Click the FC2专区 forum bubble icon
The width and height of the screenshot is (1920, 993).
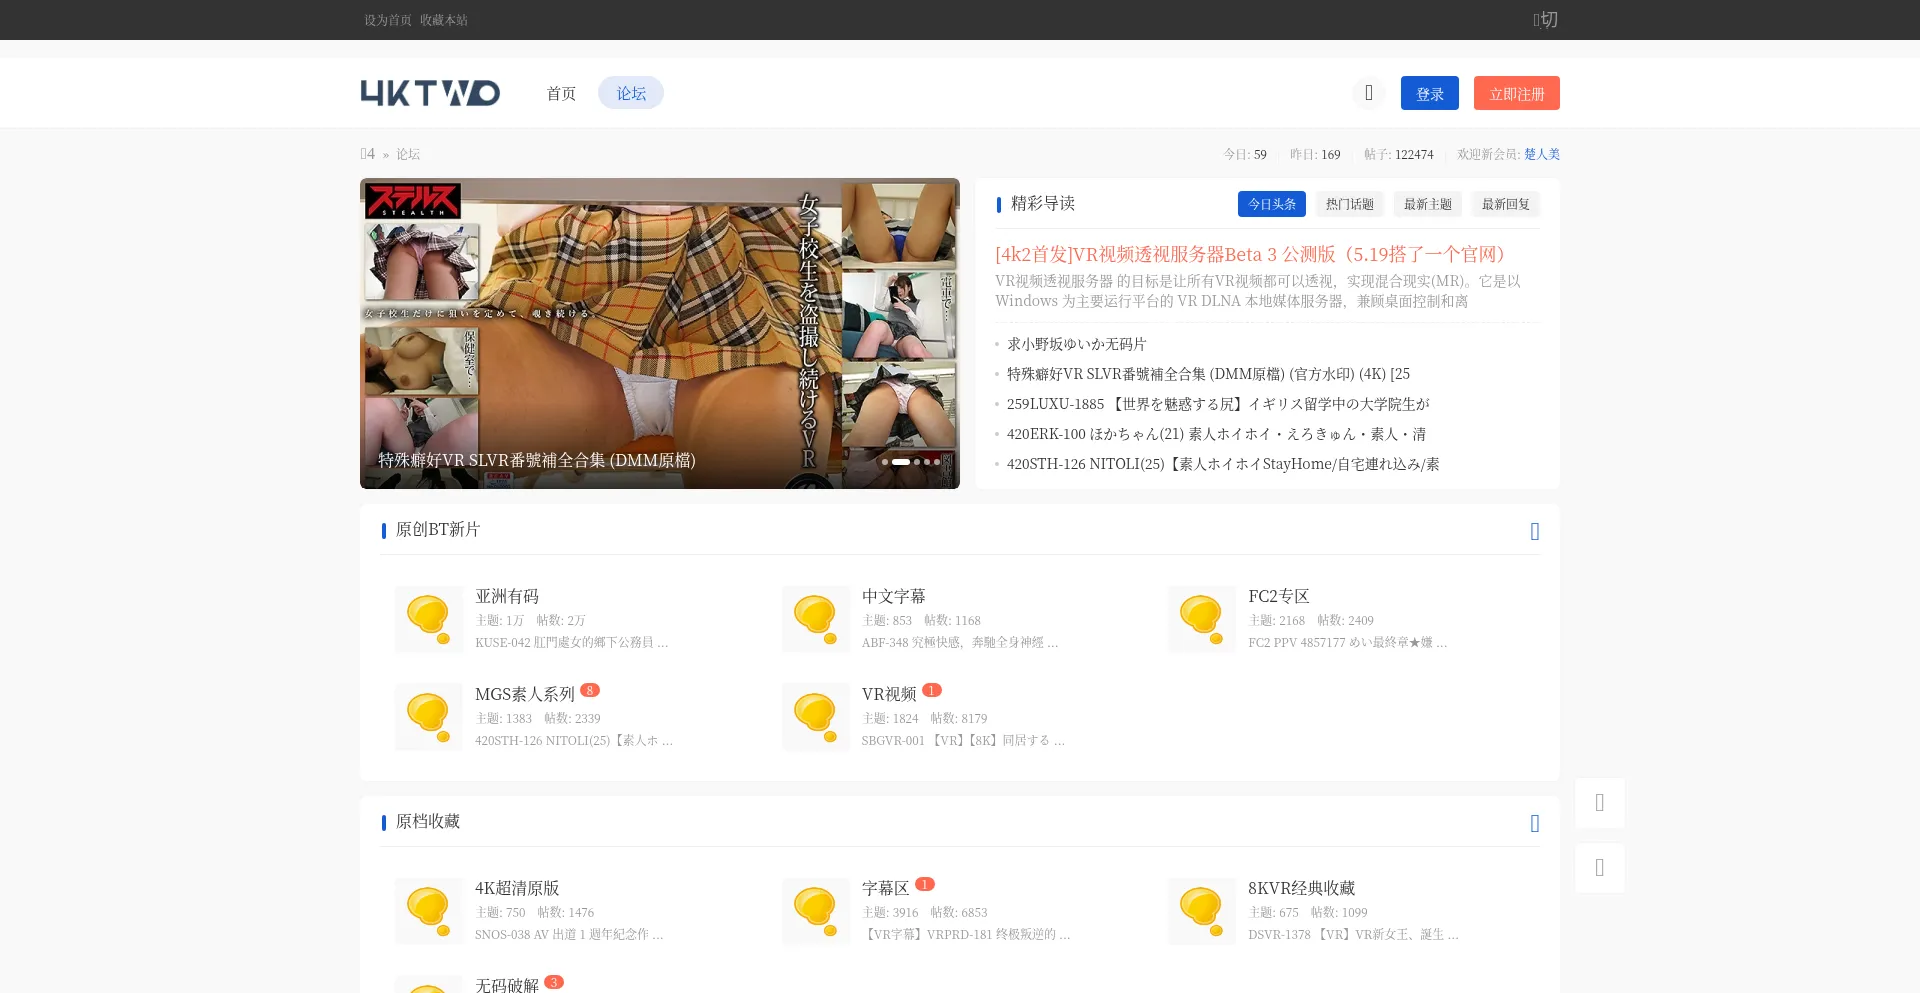tap(1202, 619)
